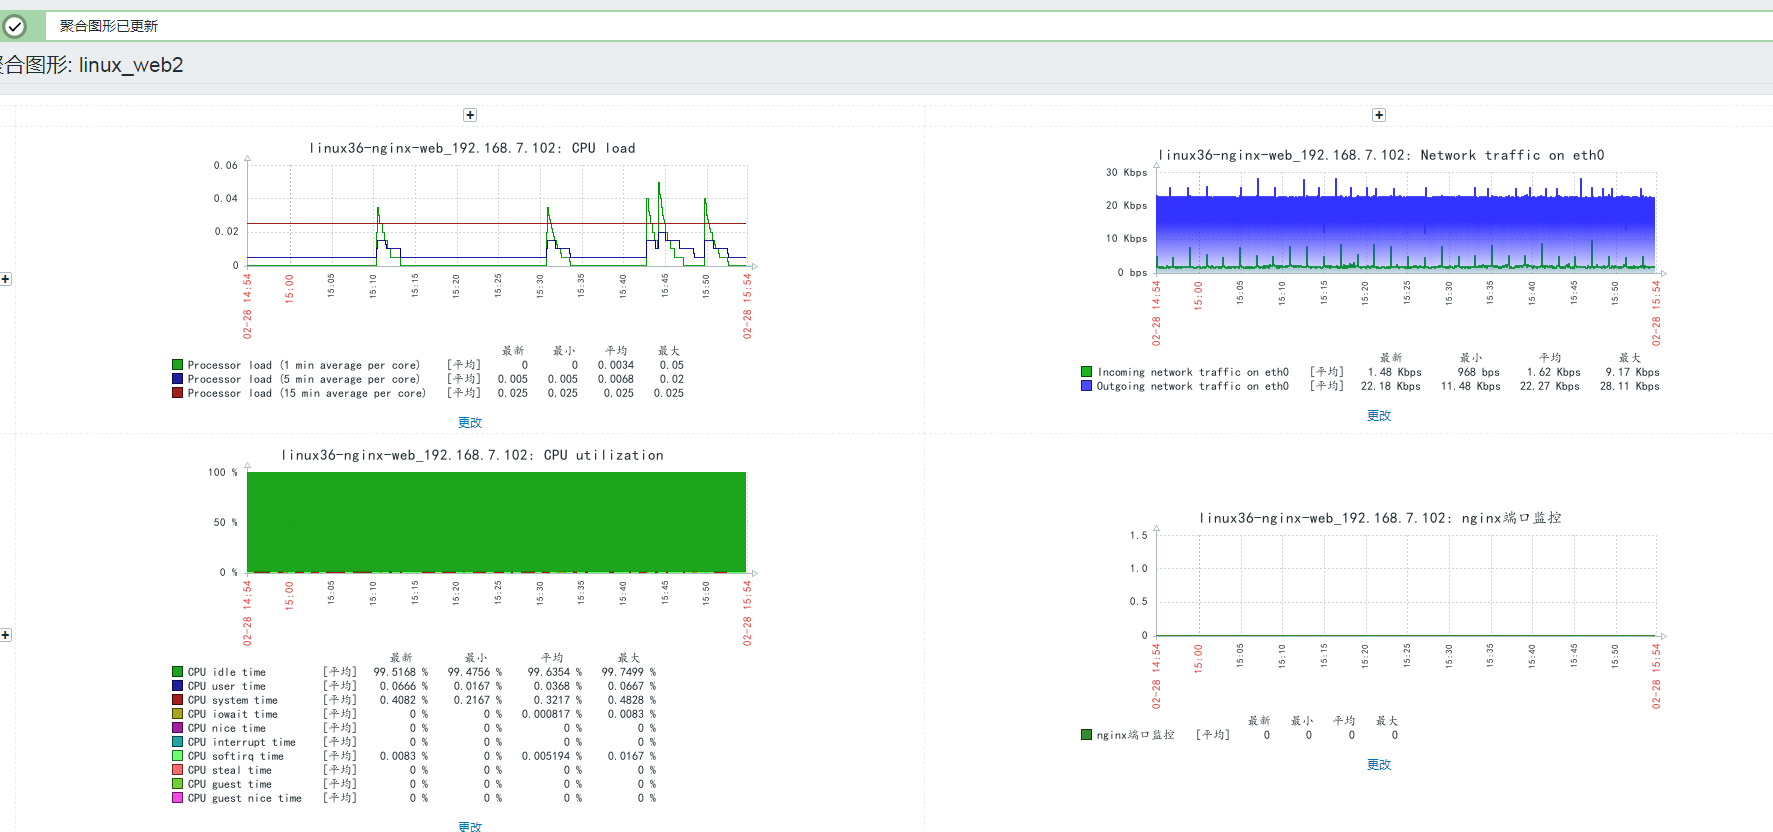Viewport: 1773px width, 832px height.
Task: Click 更改 link under CPU utilization graph
Action: [x=470, y=826]
